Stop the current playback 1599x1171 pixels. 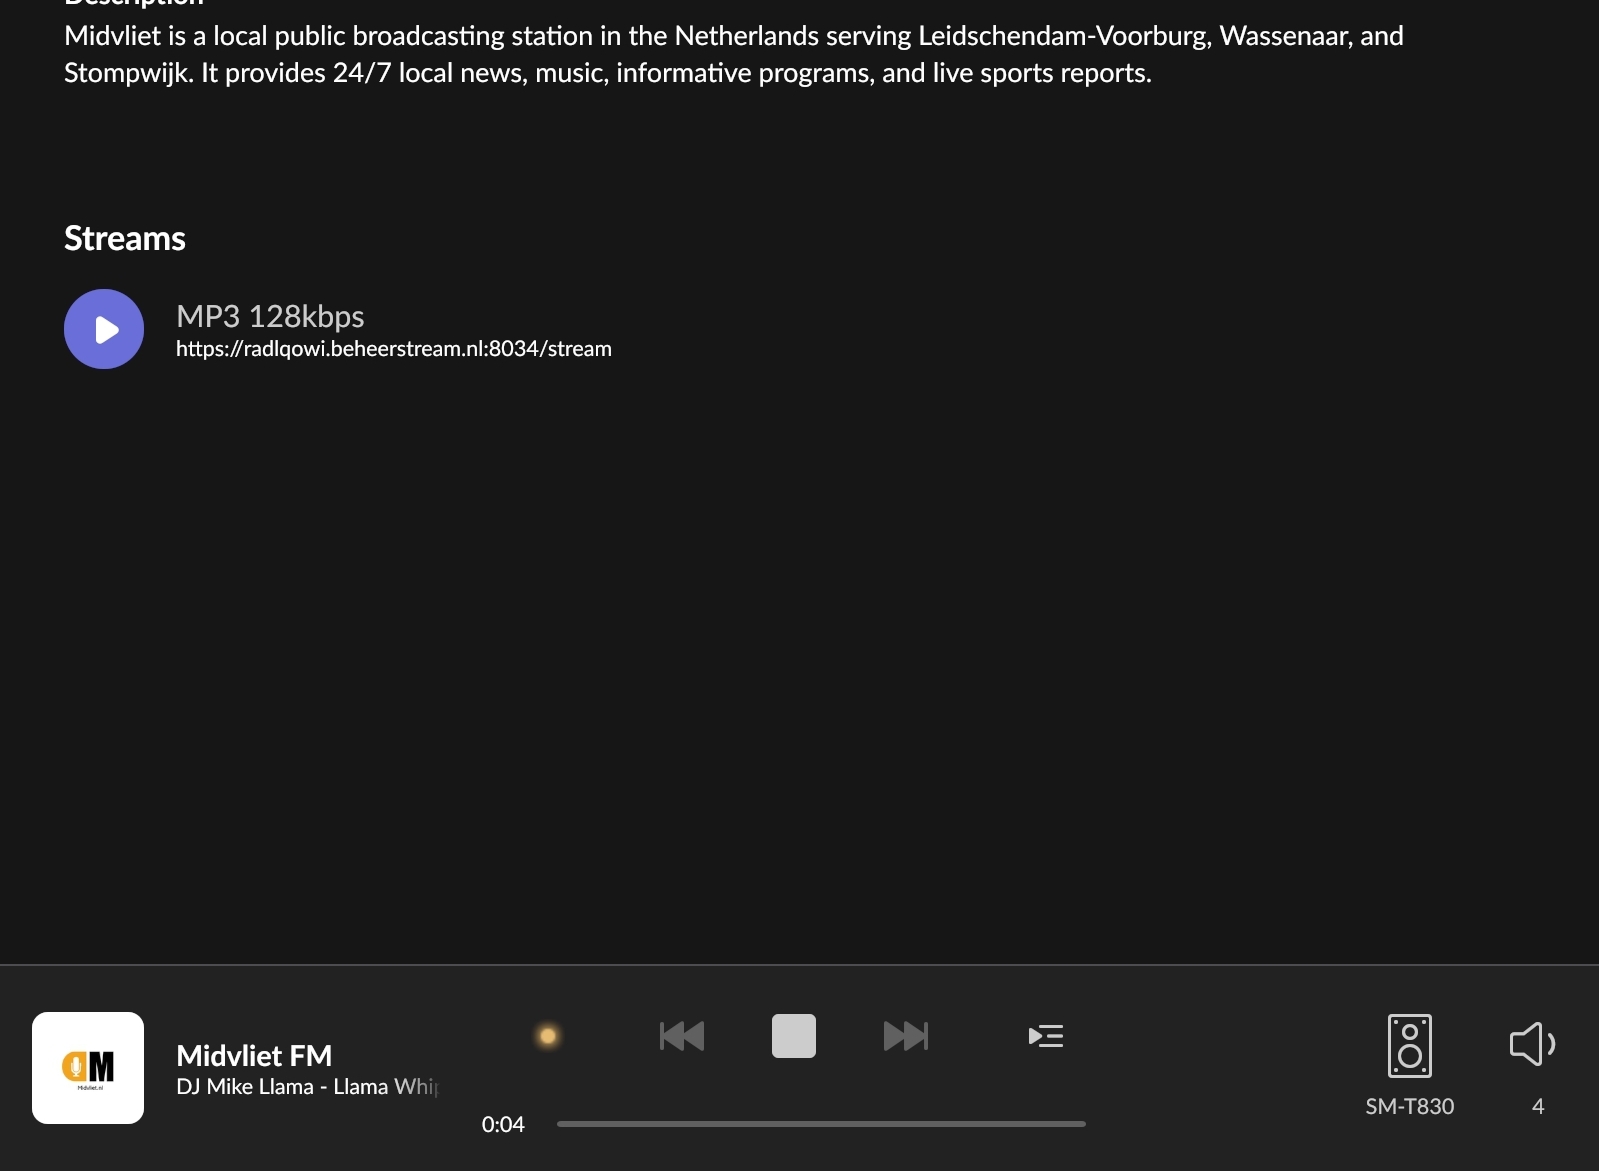[x=794, y=1036]
